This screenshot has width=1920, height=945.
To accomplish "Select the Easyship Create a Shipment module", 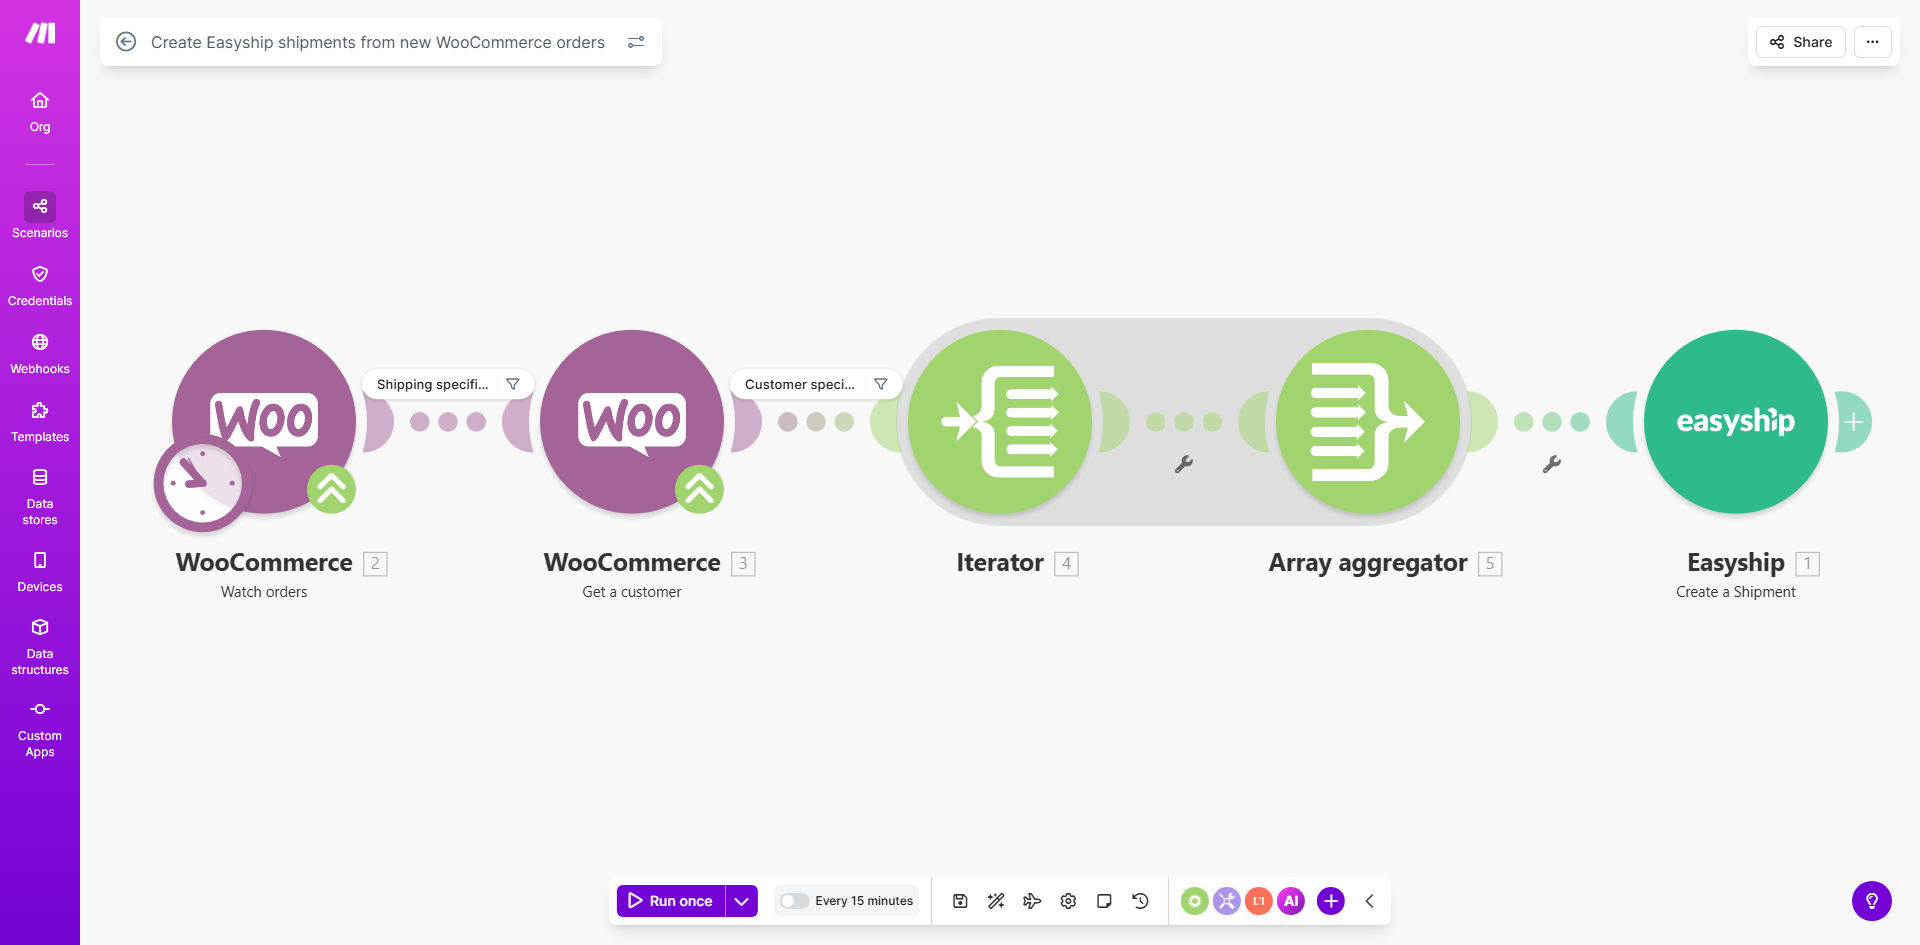I will point(1736,421).
